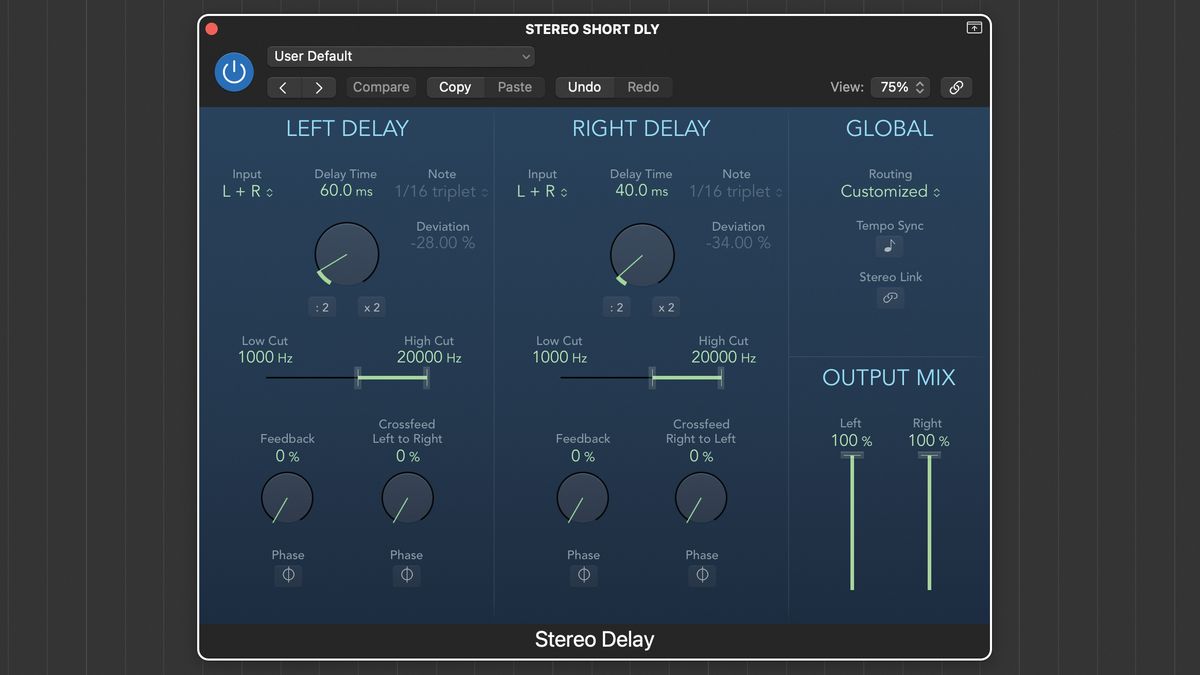Toggle the Phase invert for Left Delay feedback
The height and width of the screenshot is (675, 1200).
pos(288,574)
